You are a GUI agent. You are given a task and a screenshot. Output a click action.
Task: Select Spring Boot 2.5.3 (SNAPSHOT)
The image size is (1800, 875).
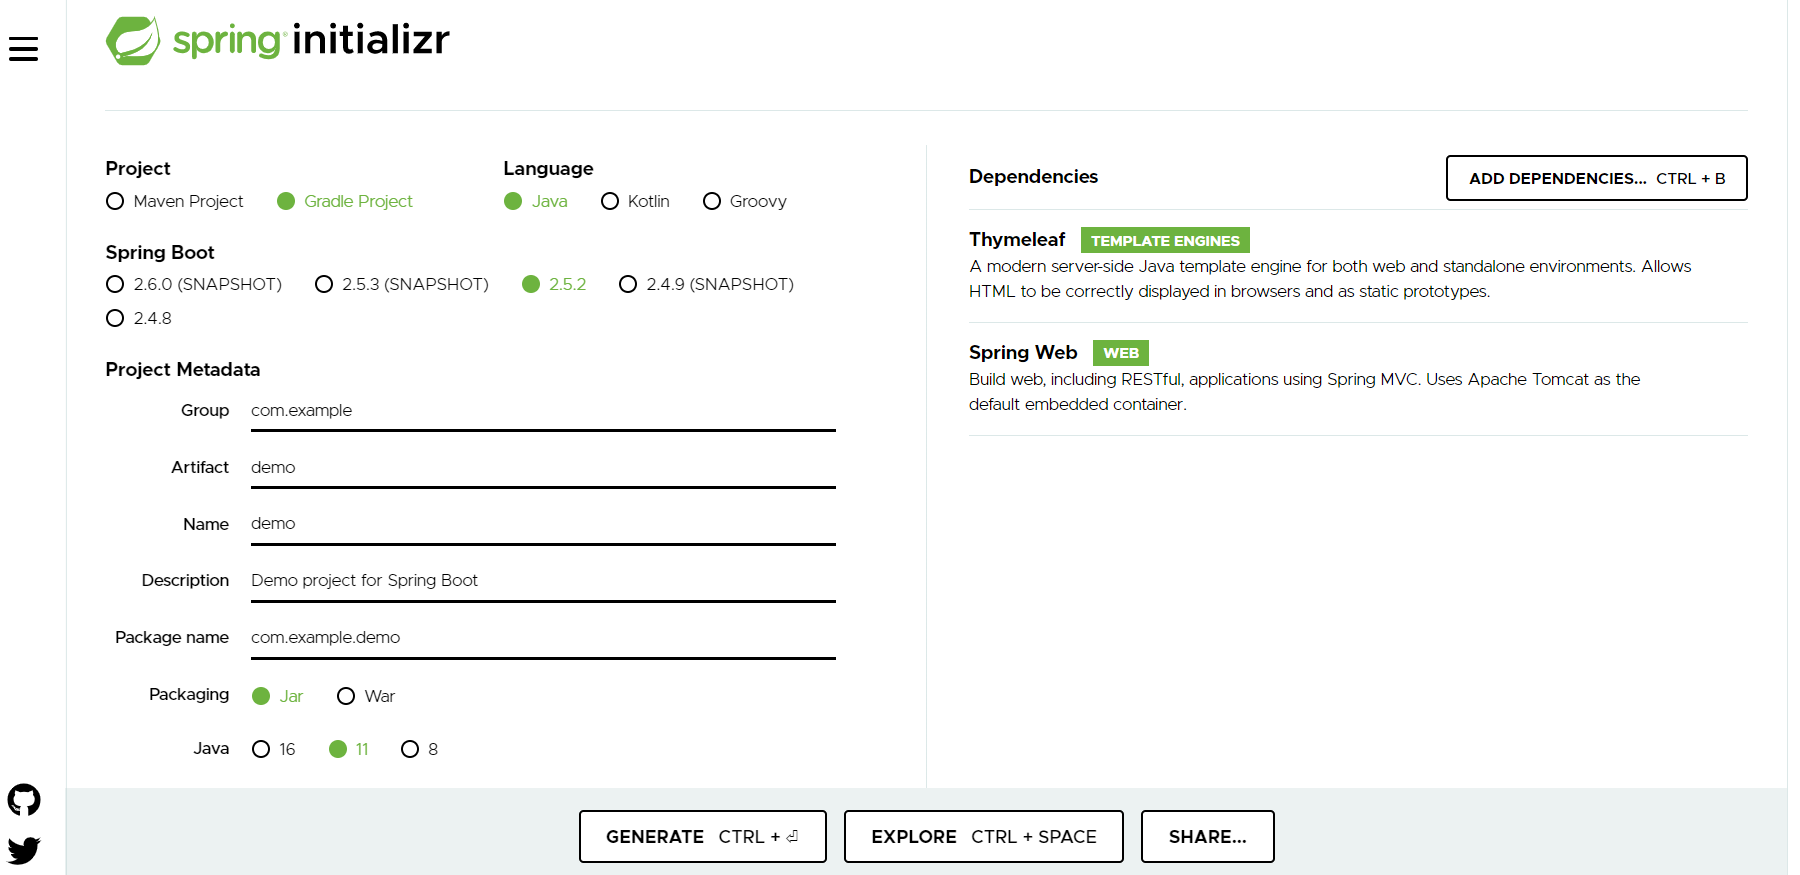(402, 284)
